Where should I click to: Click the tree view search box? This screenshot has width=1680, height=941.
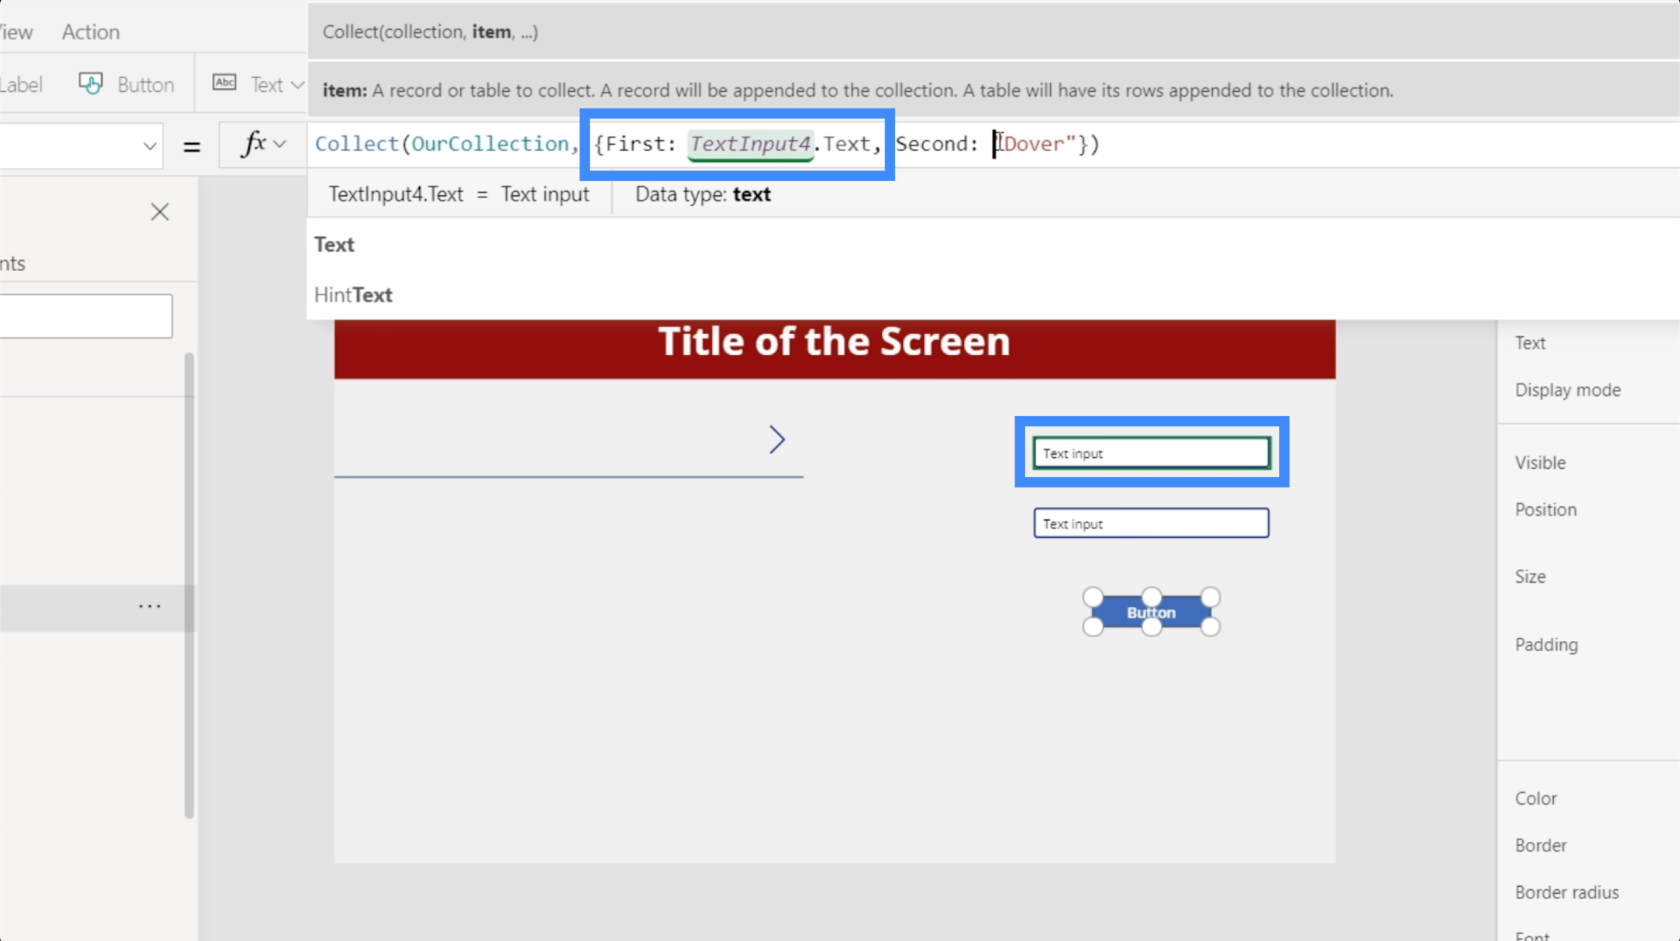(86, 316)
